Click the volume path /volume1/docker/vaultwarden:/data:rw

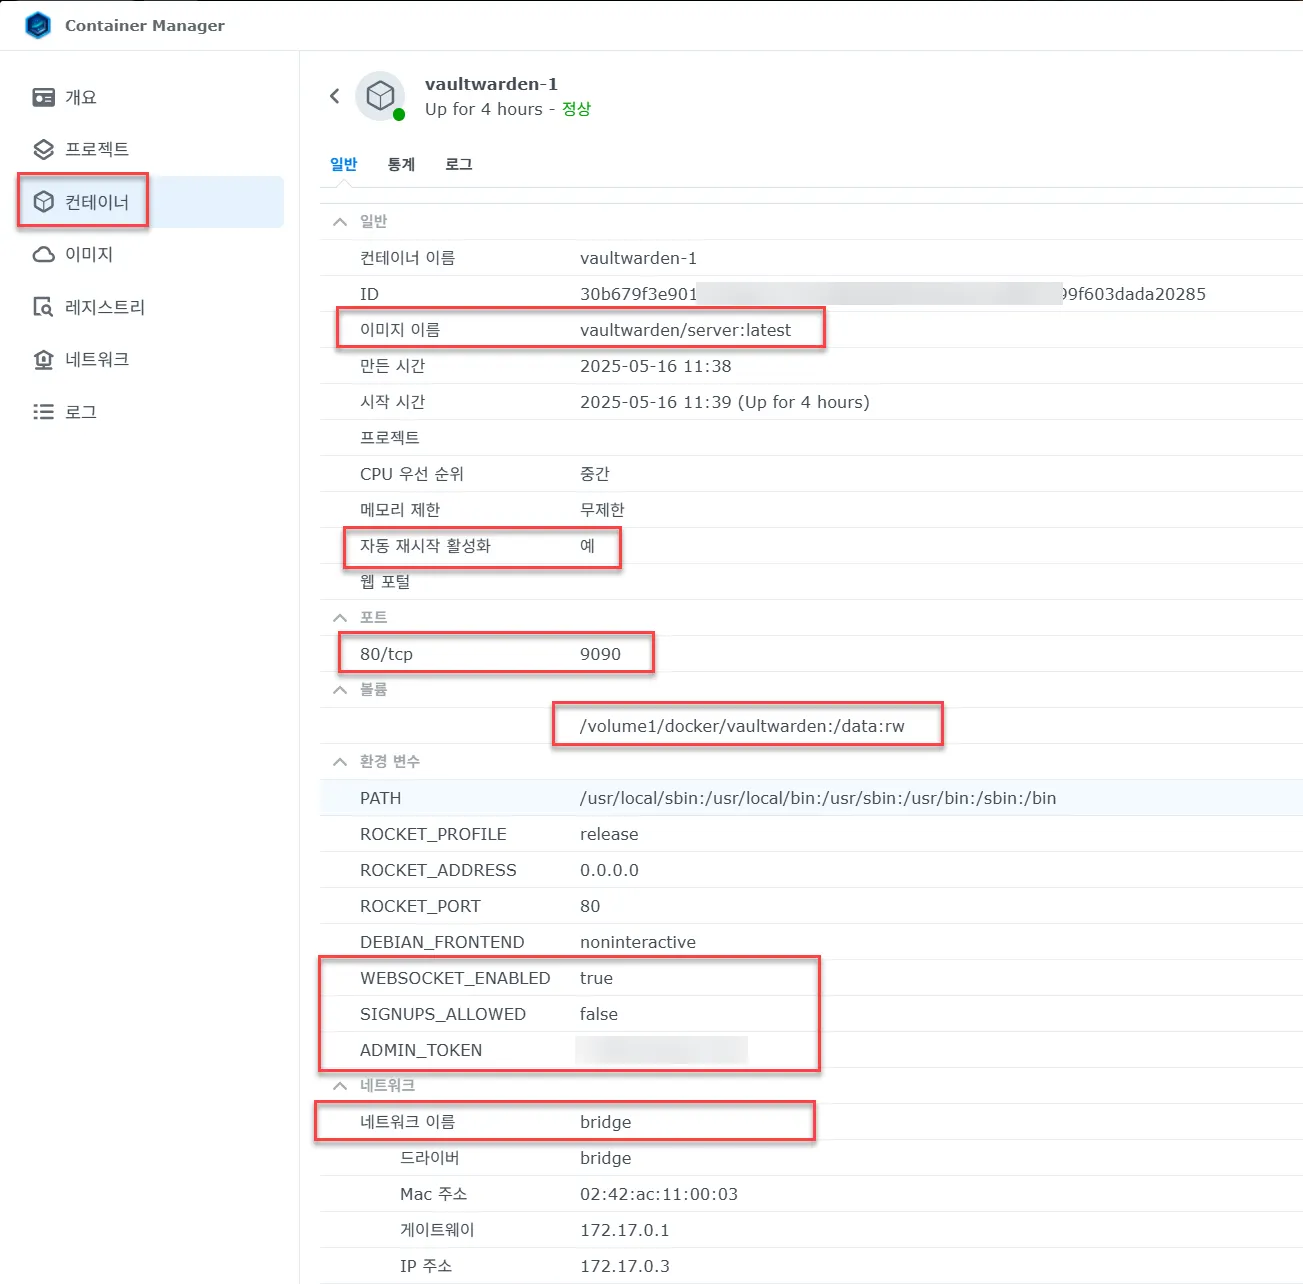pyautogui.click(x=742, y=726)
